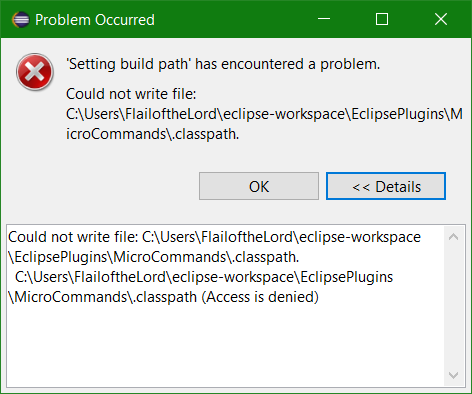Click the 'Could not write file:' label
The image size is (472, 394).
(131, 94)
